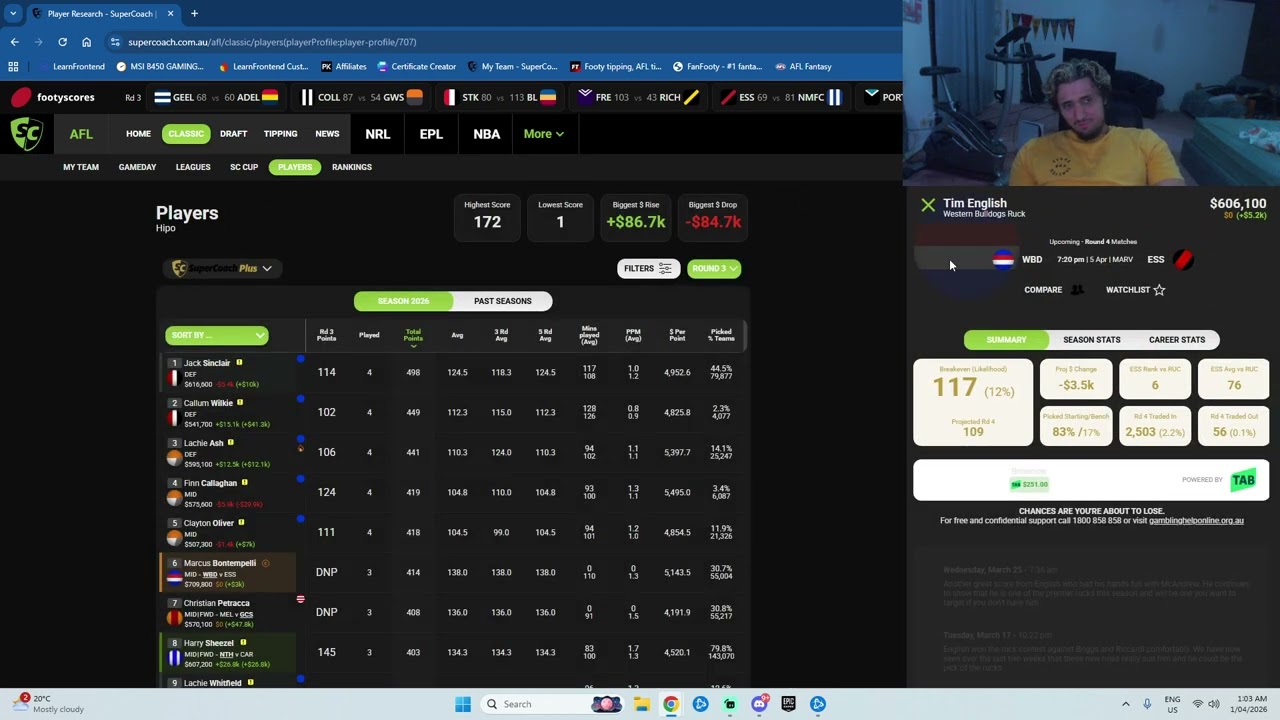Switch to the NRL section
Screen dimensions: 1280x720
377,134
